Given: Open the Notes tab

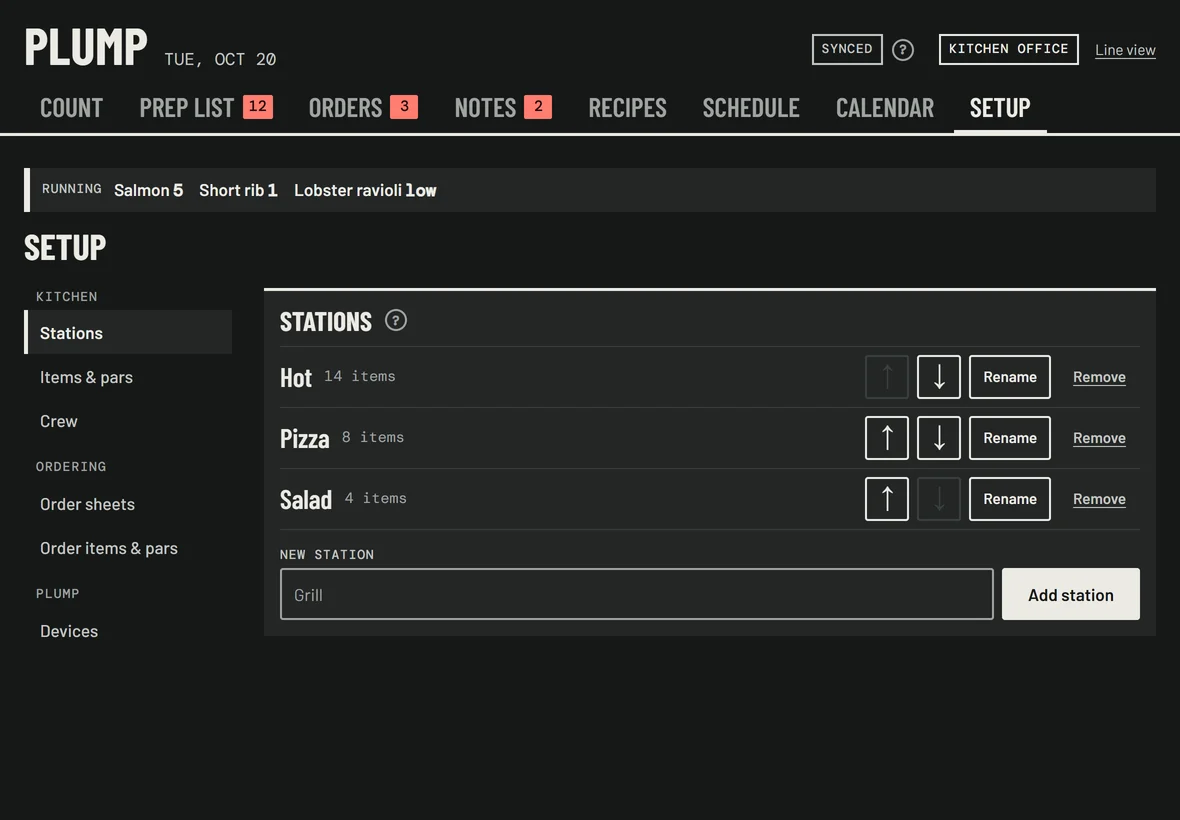Looking at the screenshot, I should point(503,108).
